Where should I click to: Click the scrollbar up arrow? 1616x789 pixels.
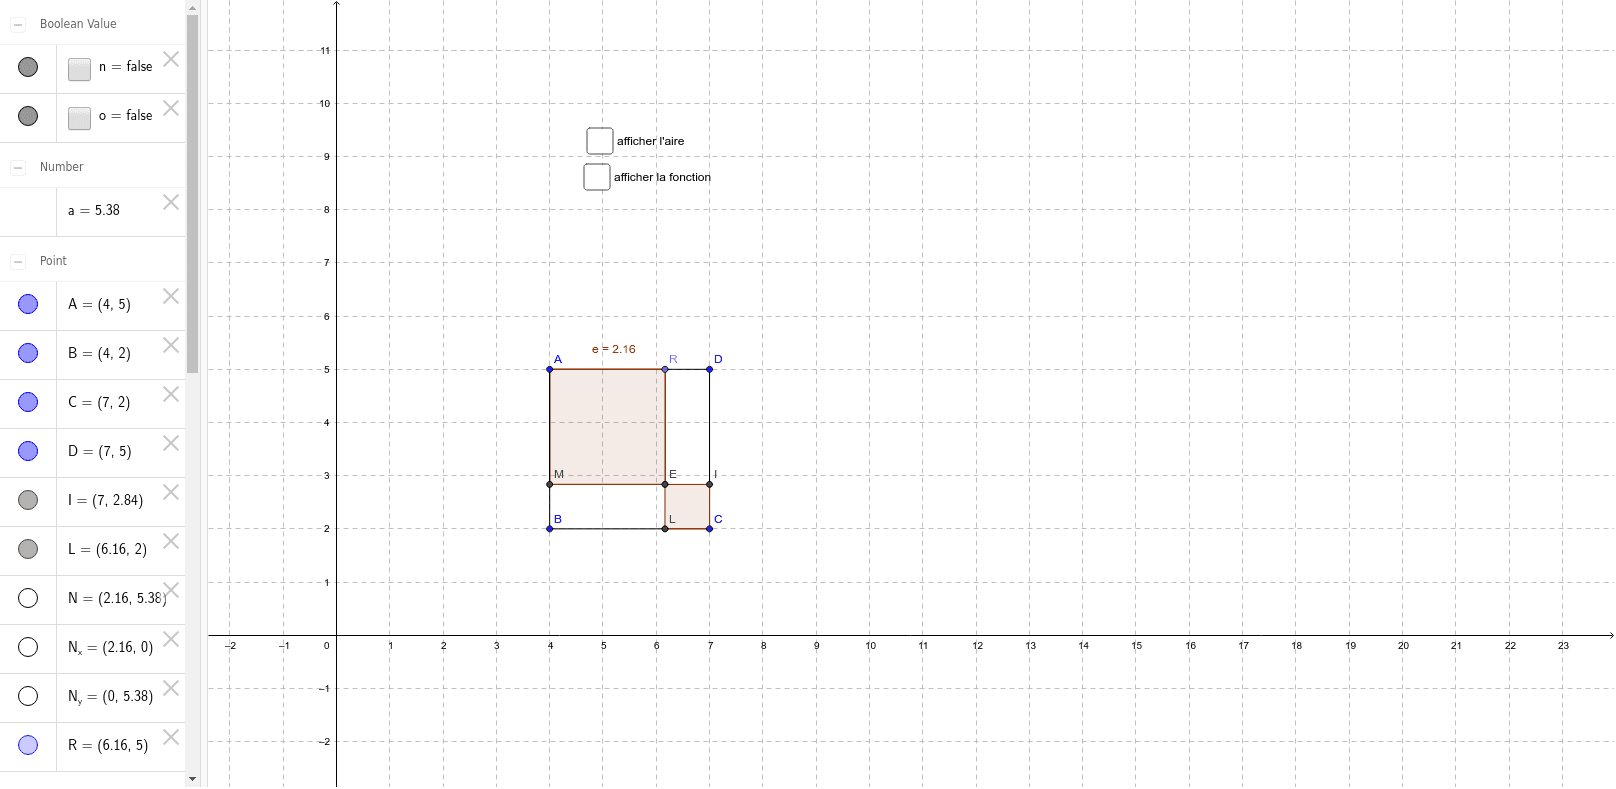[x=192, y=7]
